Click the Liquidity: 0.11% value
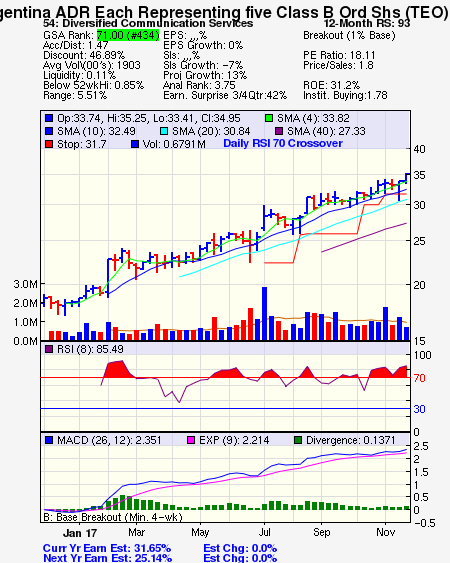 coord(79,75)
